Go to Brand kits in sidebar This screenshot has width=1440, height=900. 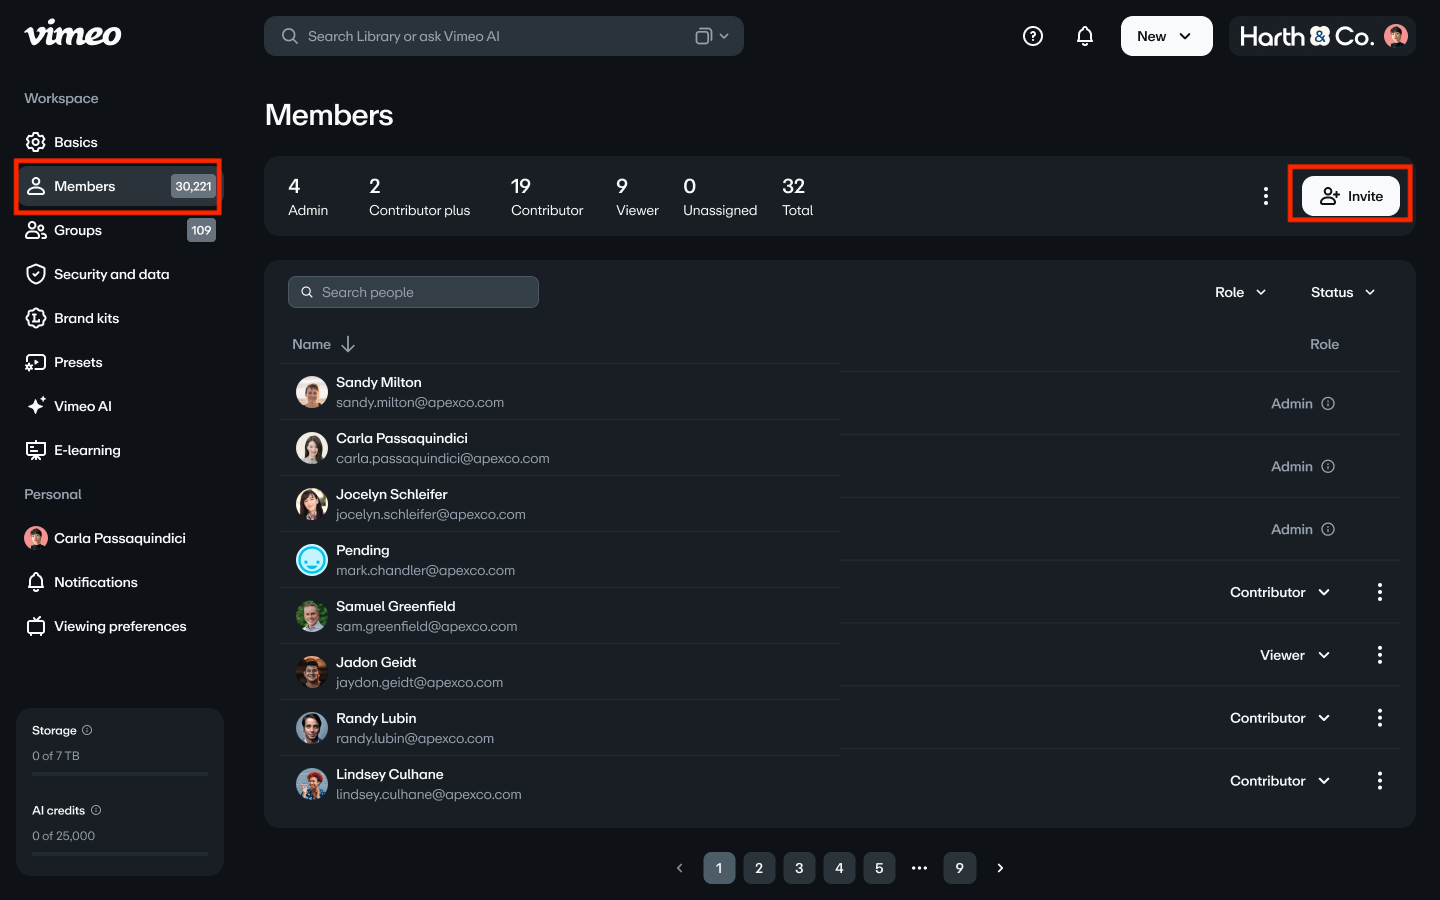[x=86, y=318]
